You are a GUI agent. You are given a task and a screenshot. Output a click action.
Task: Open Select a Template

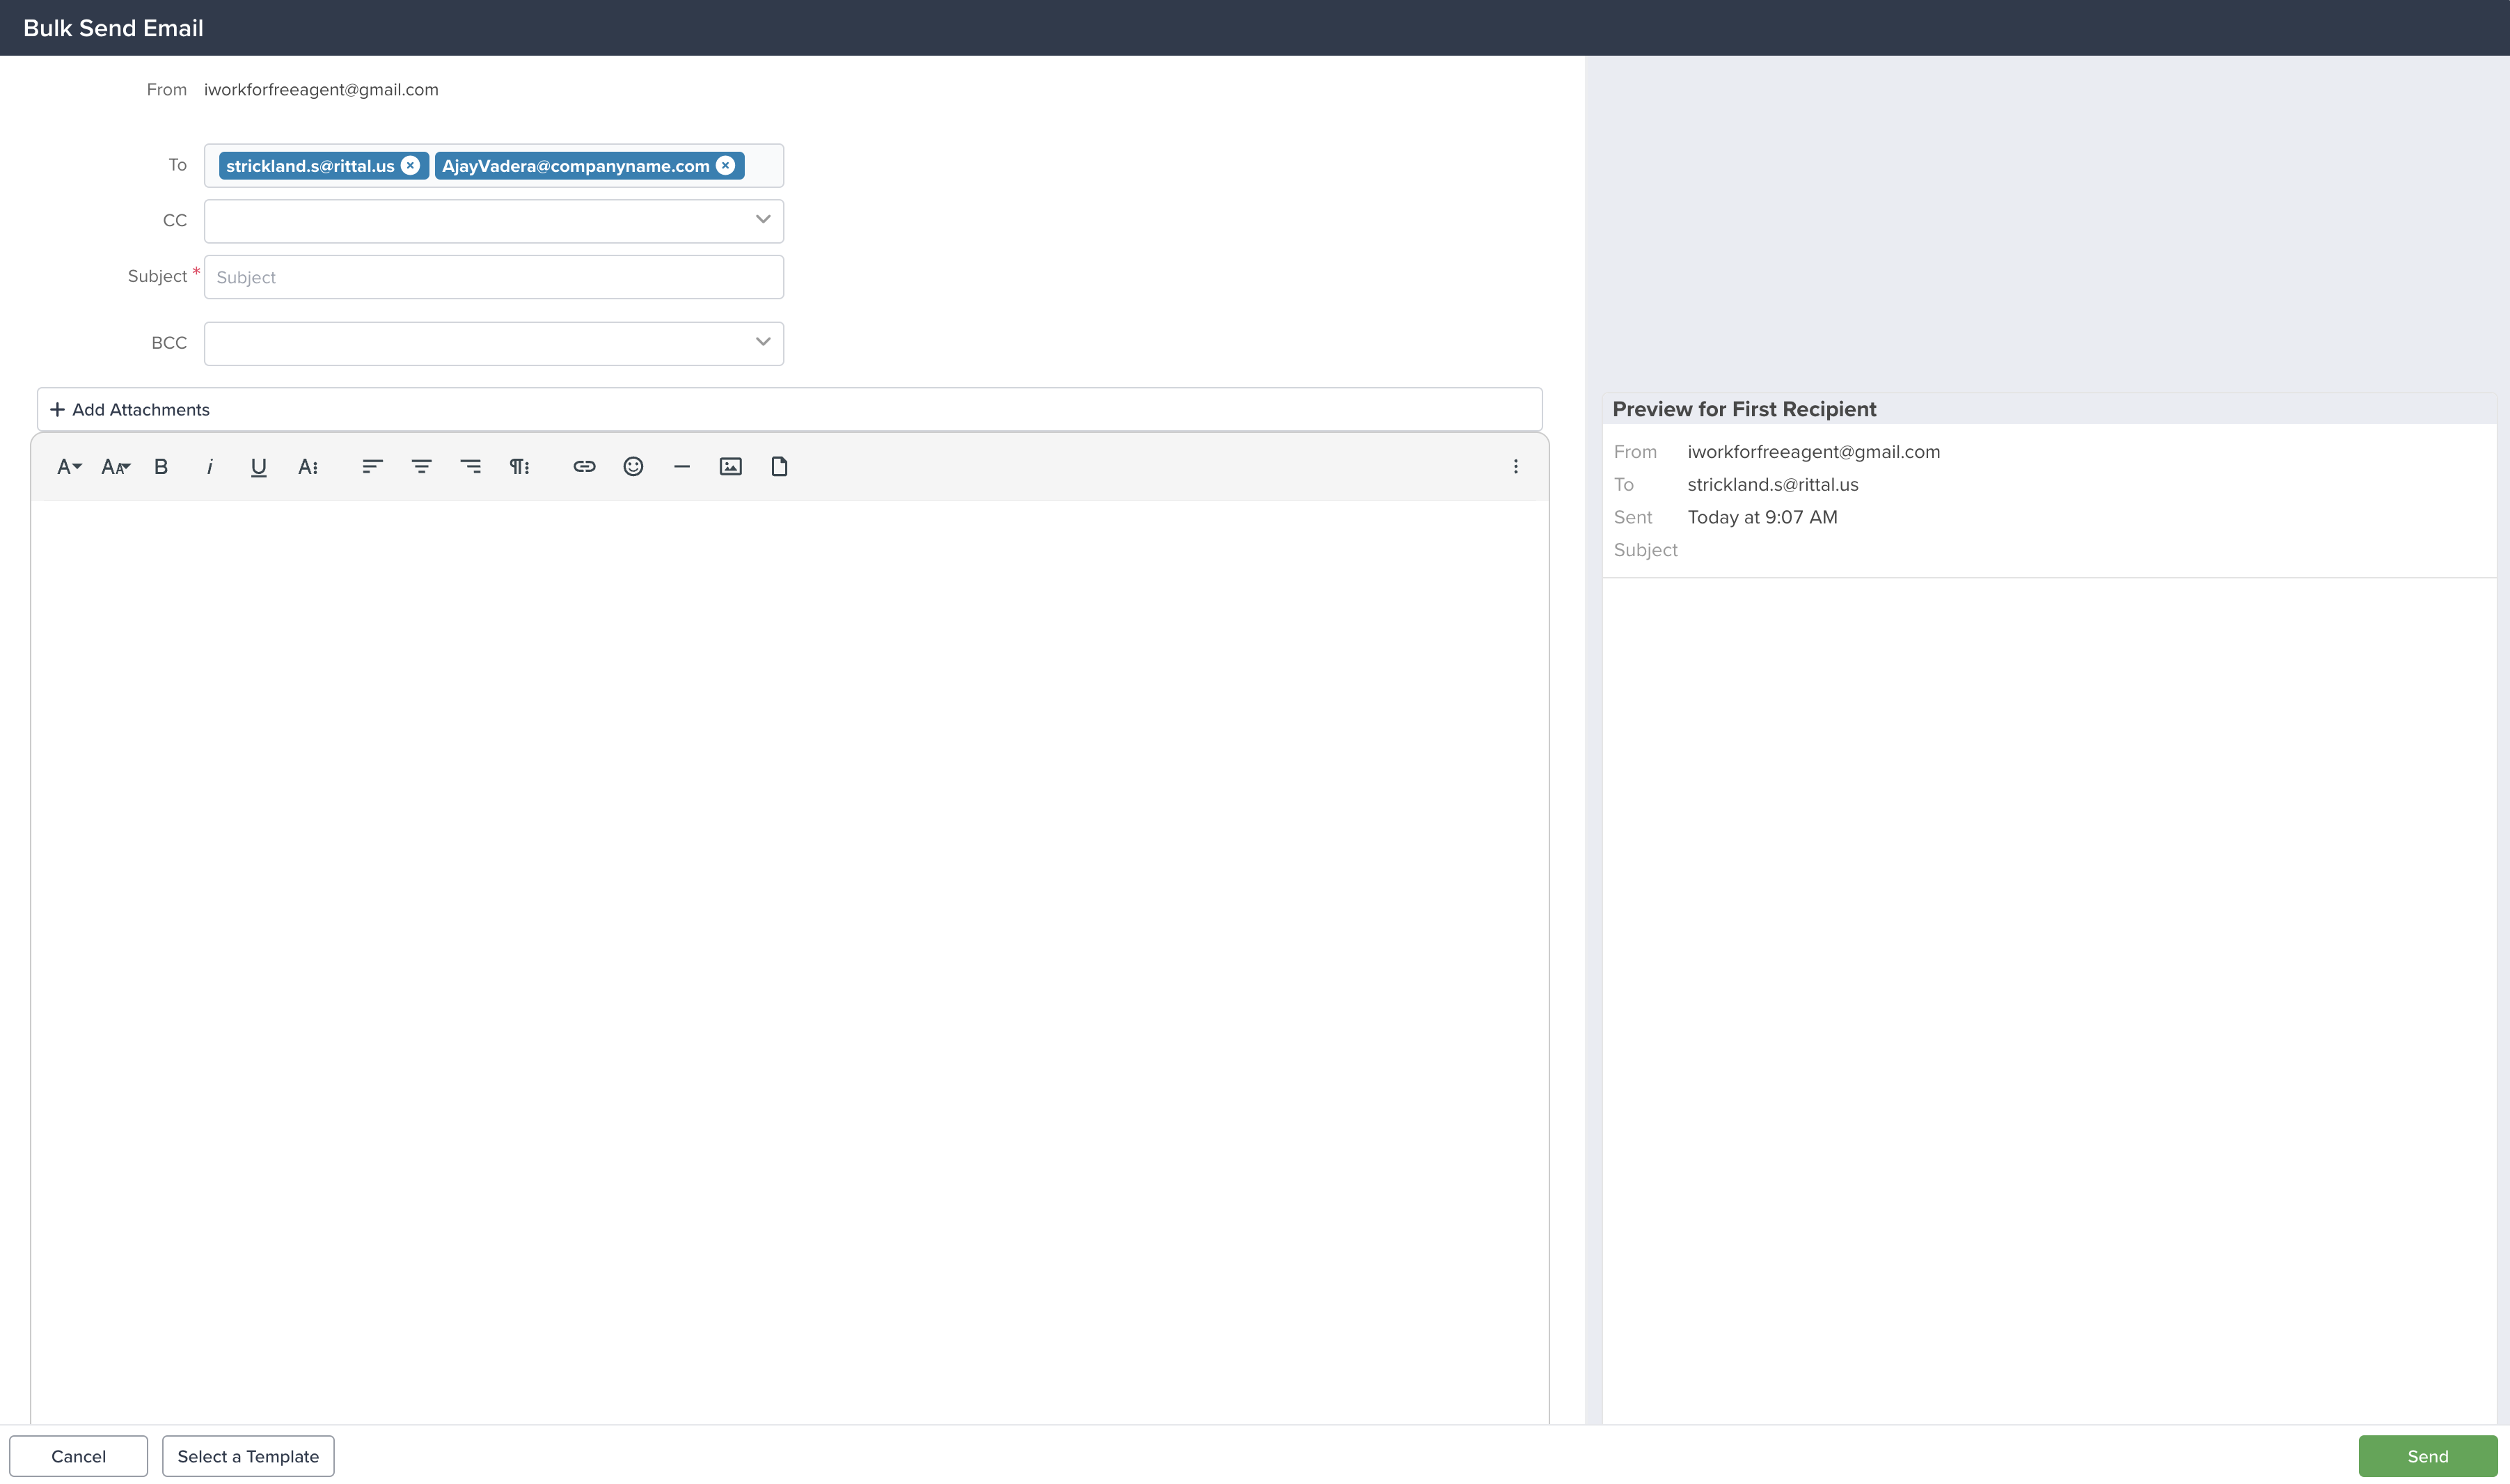point(248,1456)
